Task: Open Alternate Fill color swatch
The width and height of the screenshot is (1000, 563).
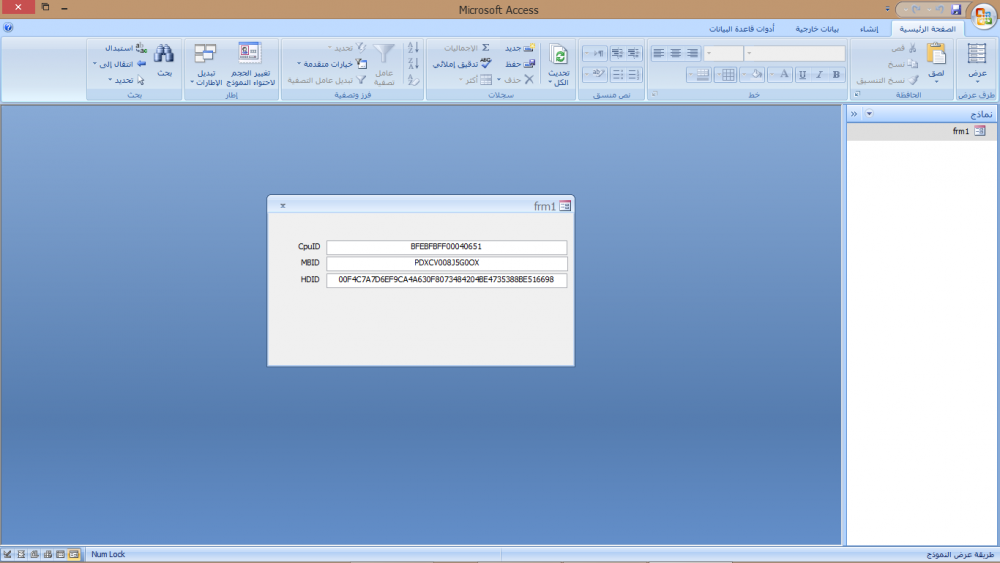Action: coord(699,75)
